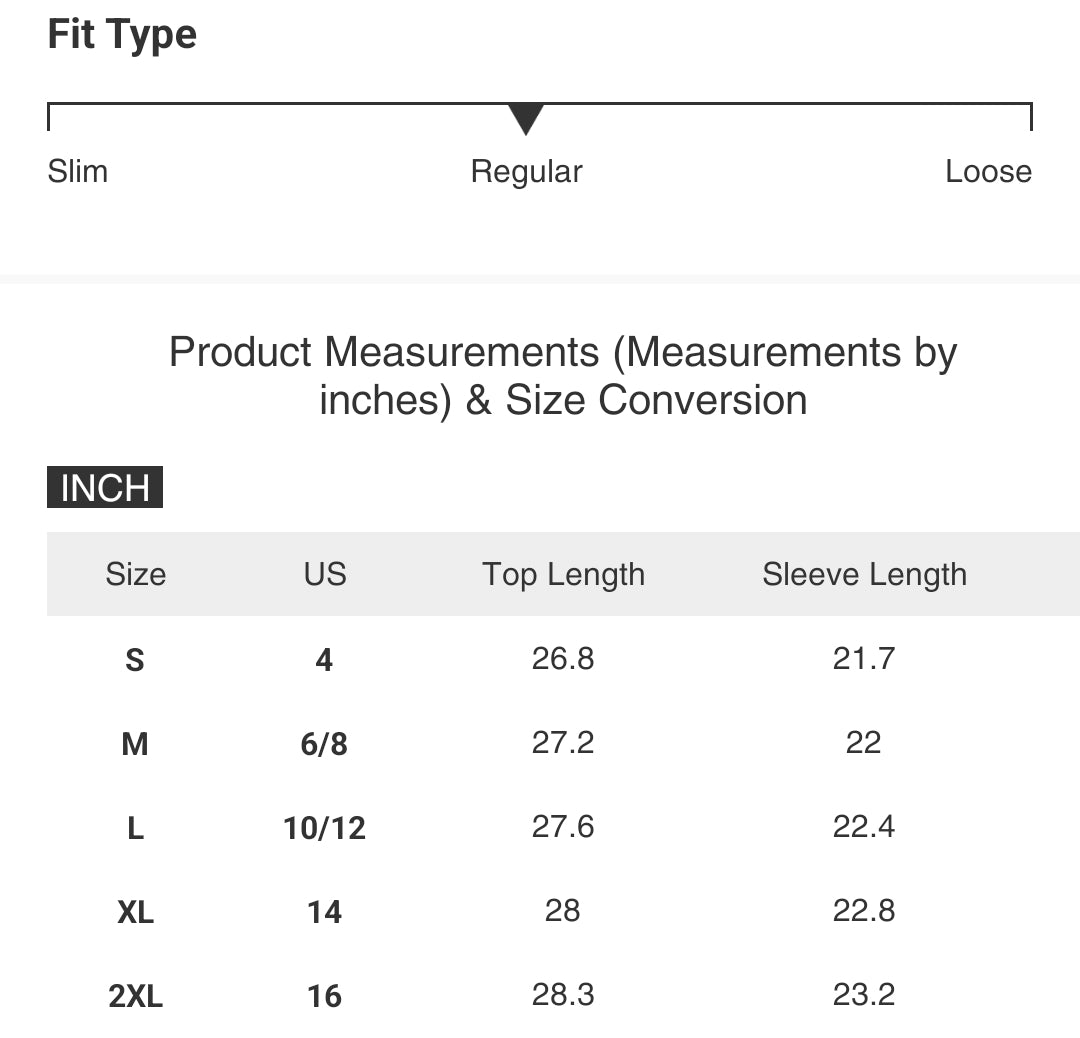Select the INCH unit tab

pos(105,488)
